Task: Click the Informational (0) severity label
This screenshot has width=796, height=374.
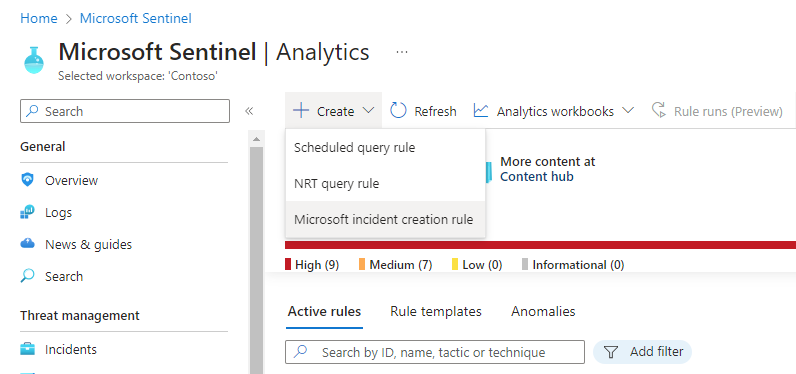Action: 578,265
